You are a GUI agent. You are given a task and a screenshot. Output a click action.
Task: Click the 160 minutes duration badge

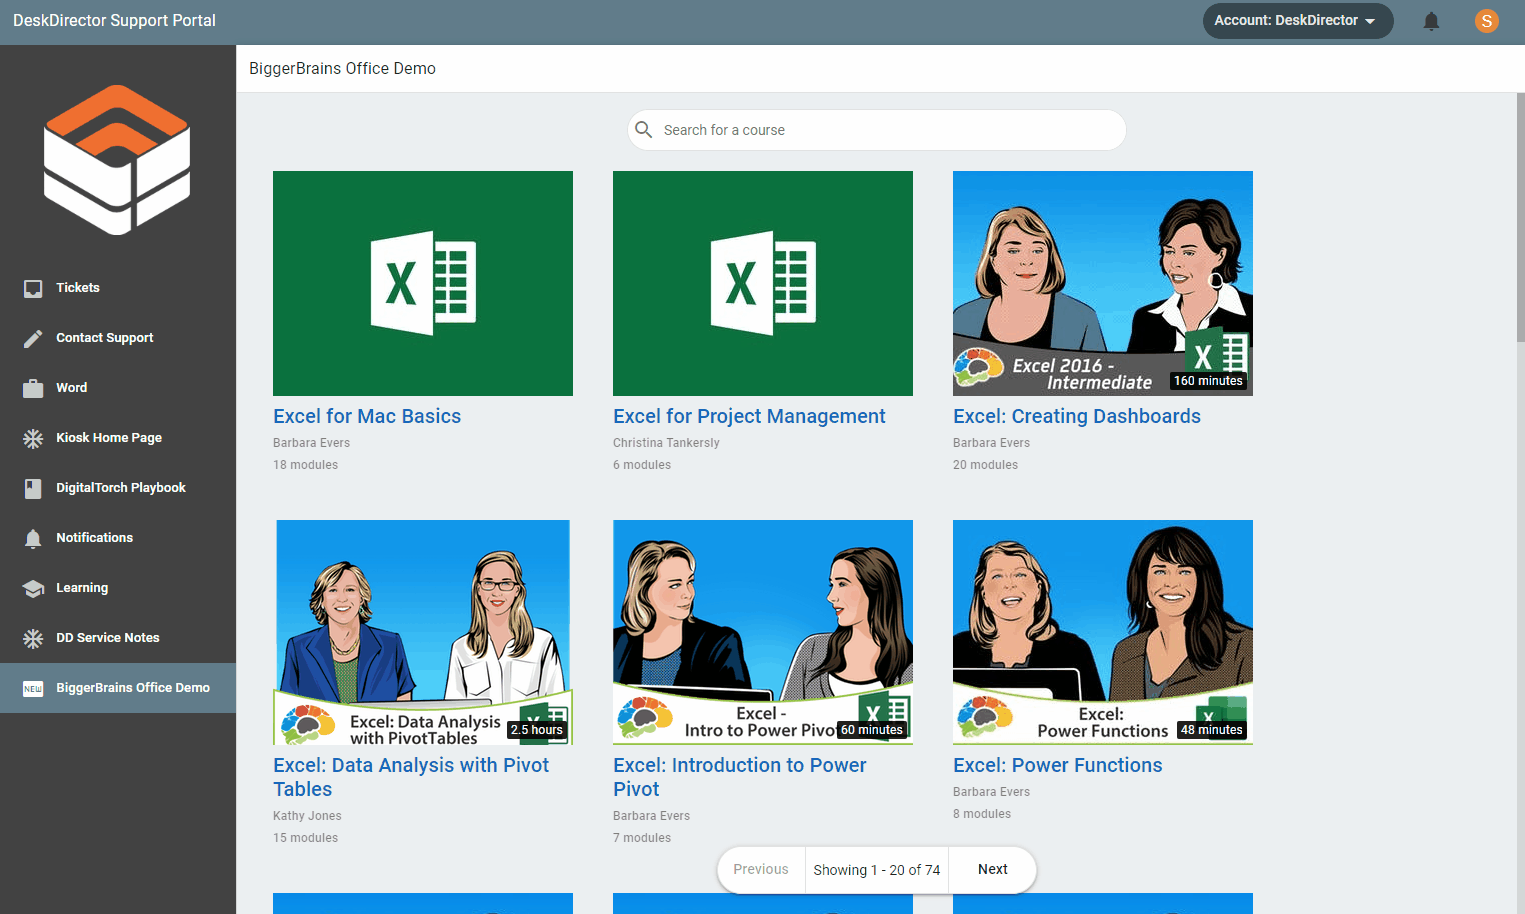click(x=1208, y=381)
